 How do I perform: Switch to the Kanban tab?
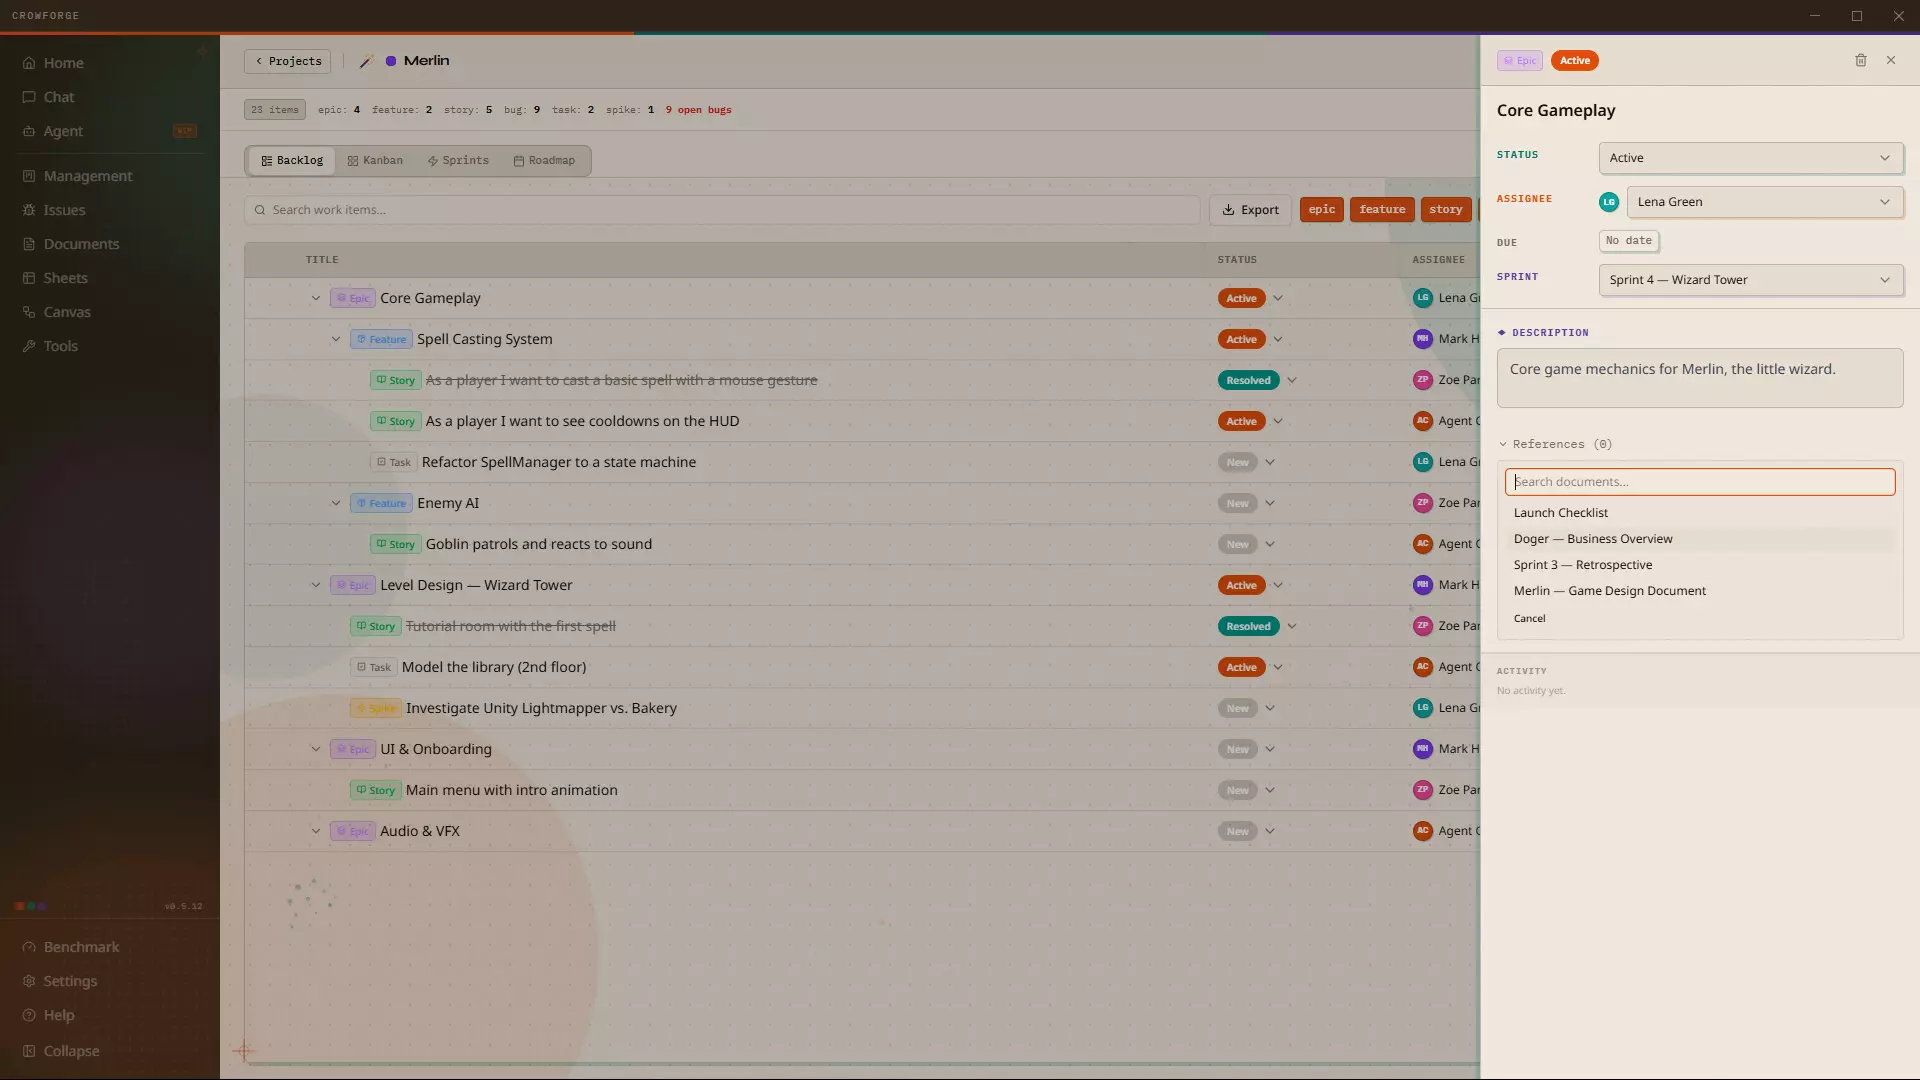(x=375, y=160)
